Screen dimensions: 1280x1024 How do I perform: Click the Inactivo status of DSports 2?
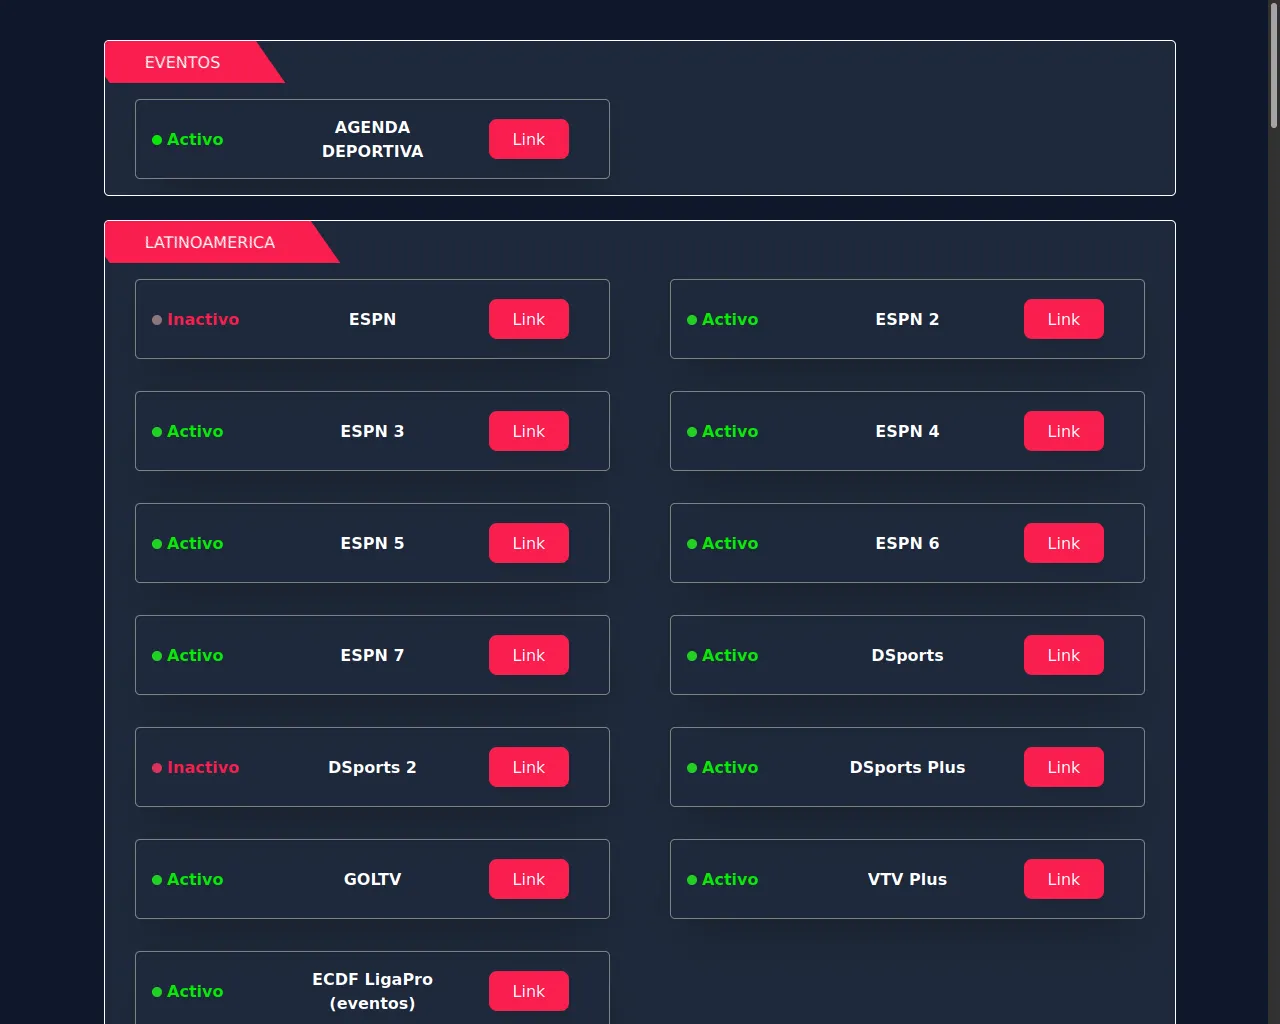(196, 767)
